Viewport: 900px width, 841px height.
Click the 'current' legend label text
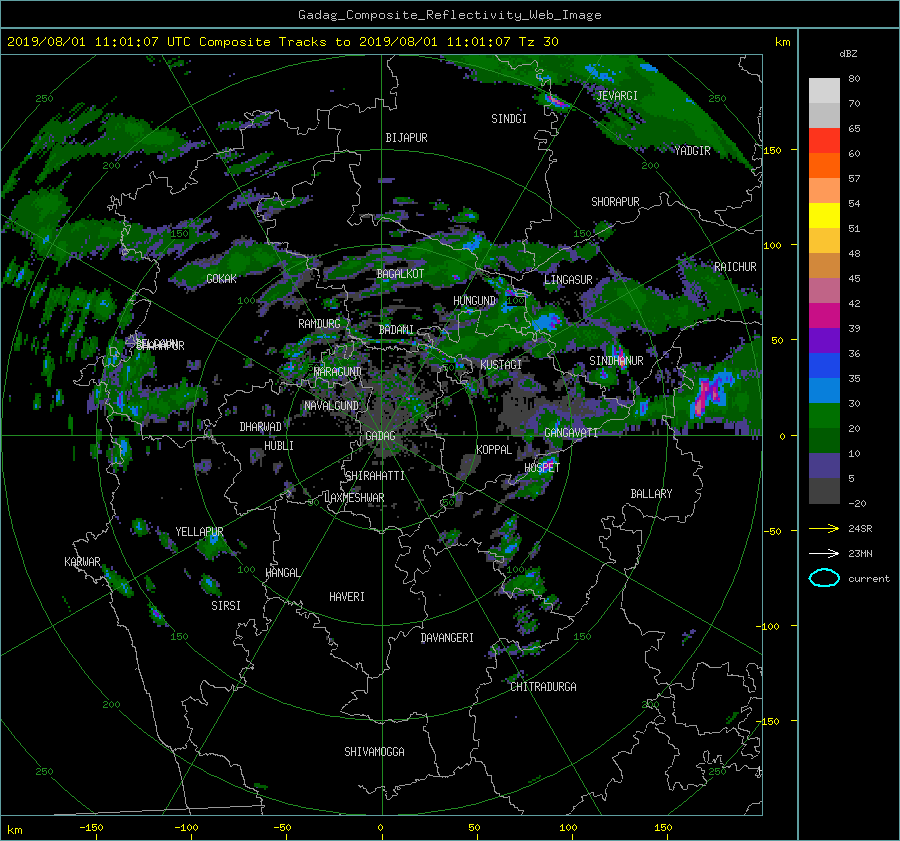click(x=869, y=579)
